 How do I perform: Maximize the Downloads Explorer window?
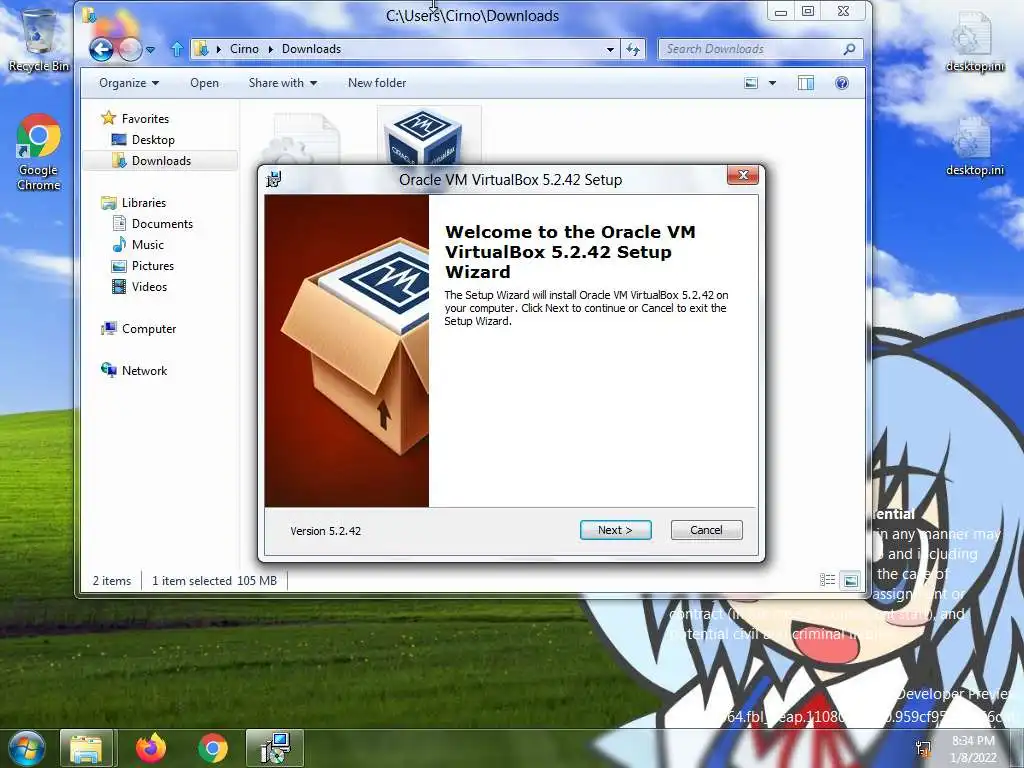(808, 12)
